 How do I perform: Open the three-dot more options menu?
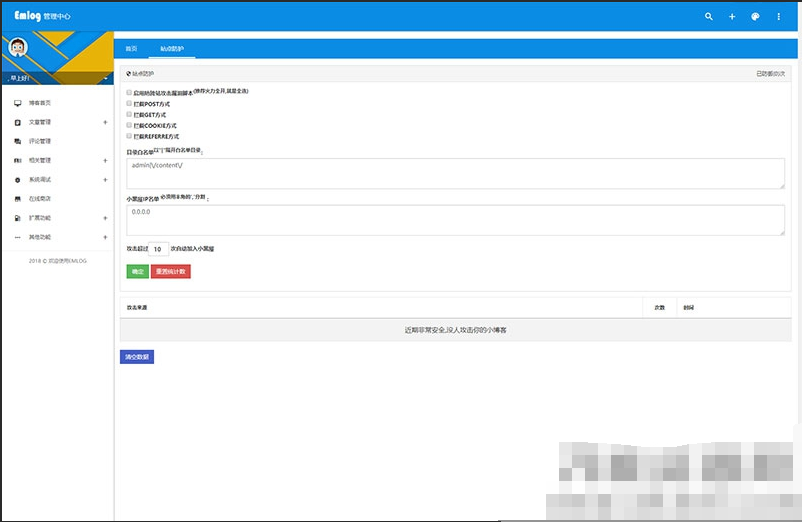pyautogui.click(x=779, y=17)
